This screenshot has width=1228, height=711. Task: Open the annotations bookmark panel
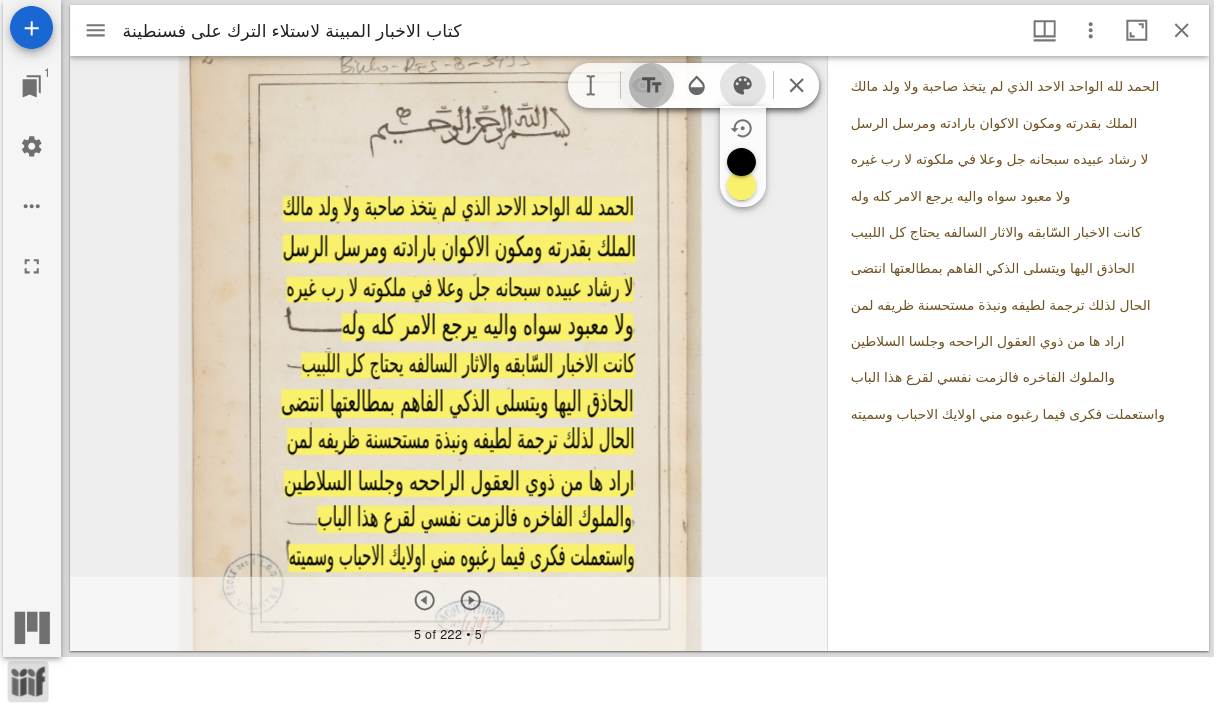click(x=31, y=85)
